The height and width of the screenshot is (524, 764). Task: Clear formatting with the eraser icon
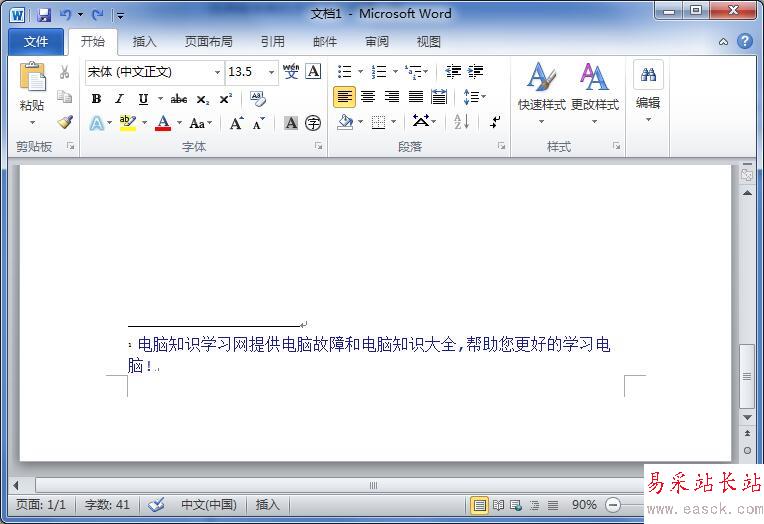(258, 98)
